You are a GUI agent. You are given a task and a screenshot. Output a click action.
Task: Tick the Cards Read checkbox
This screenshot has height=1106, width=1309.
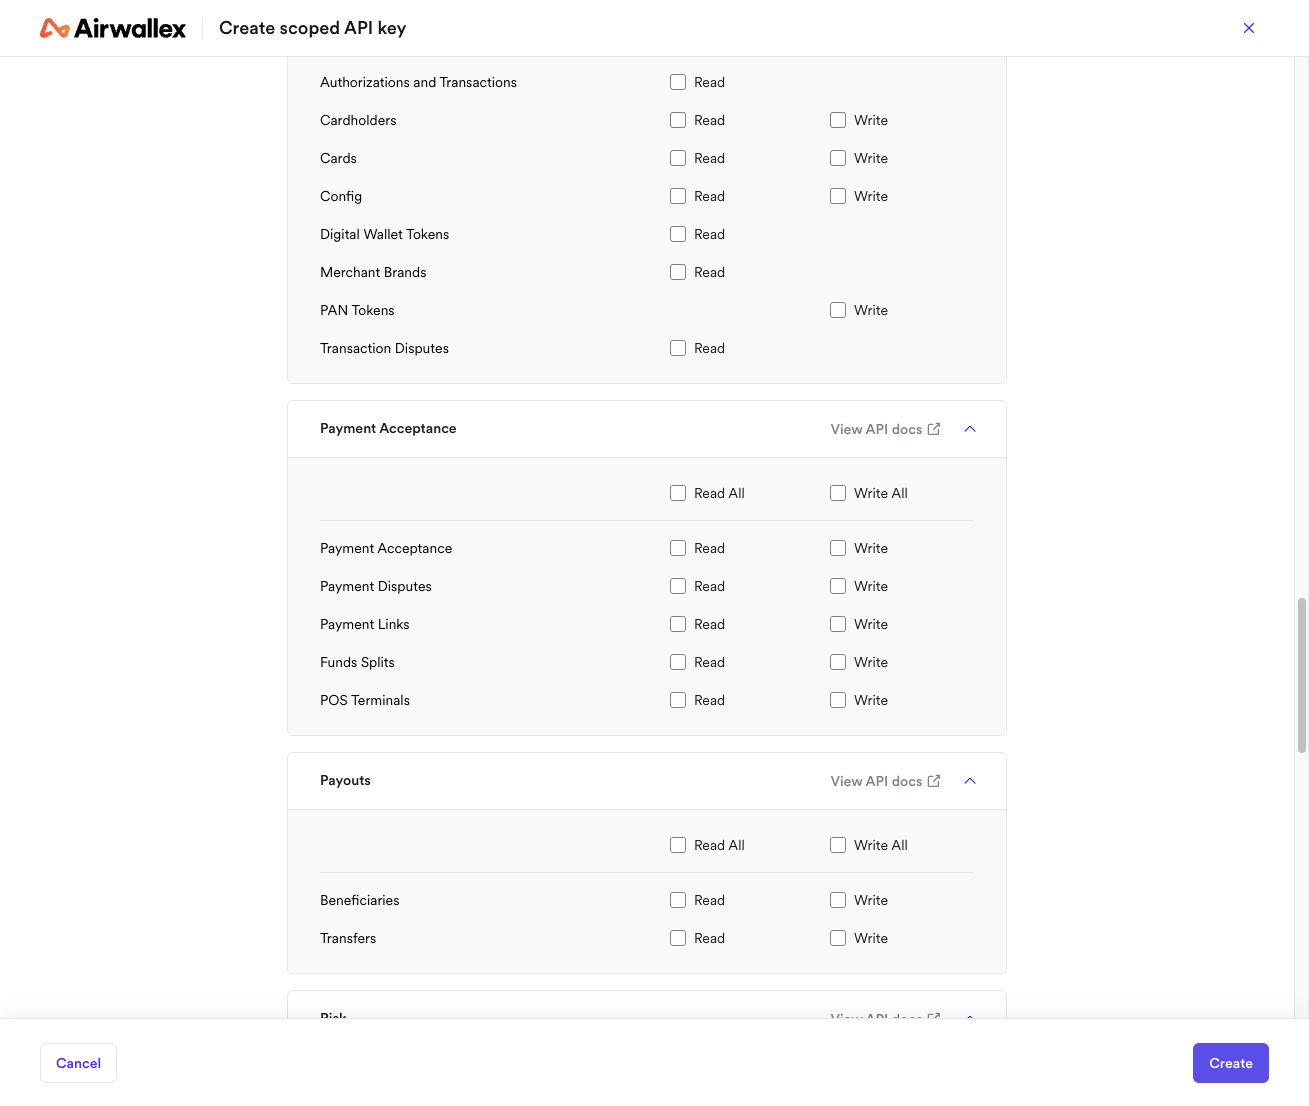(x=678, y=158)
